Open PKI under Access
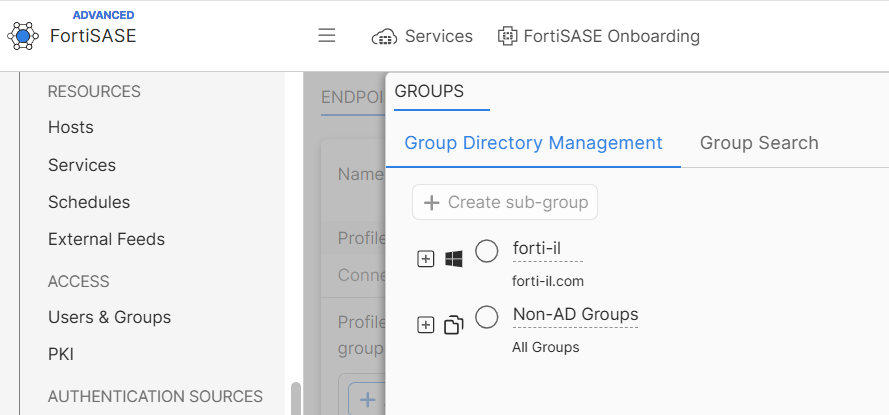The image size is (889, 415). pyautogui.click(x=61, y=354)
